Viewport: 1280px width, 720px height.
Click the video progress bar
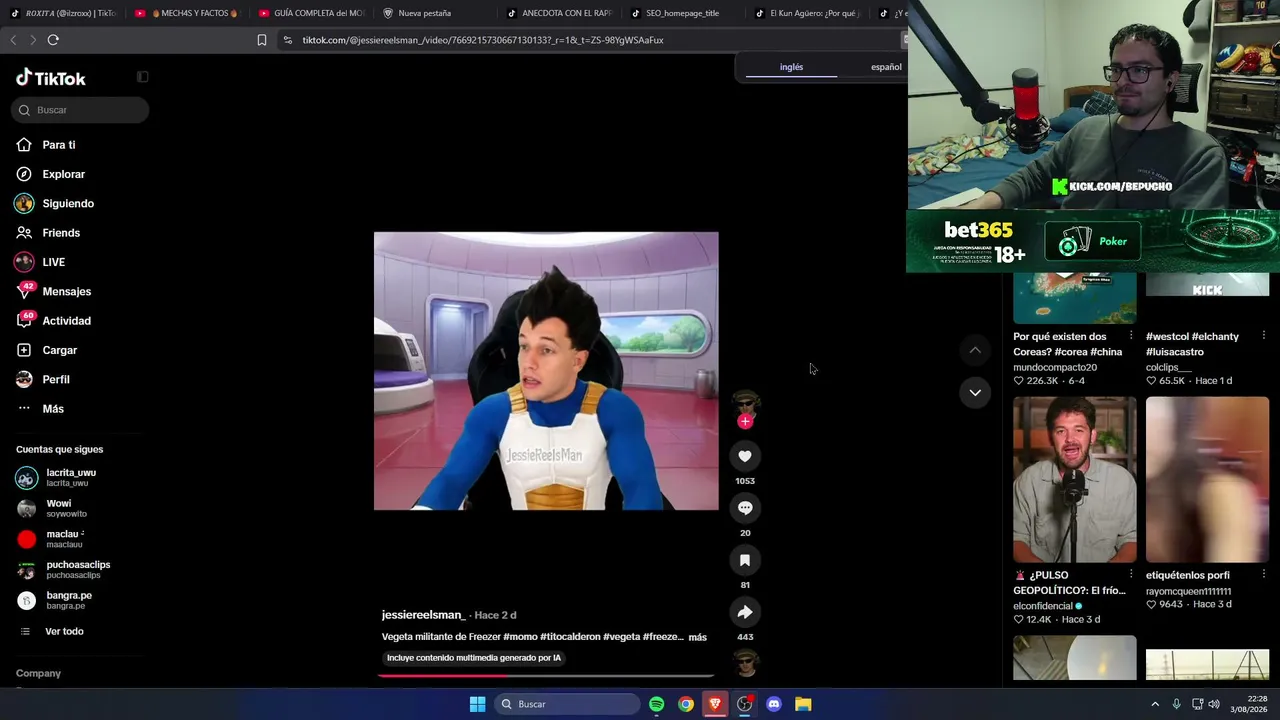[546, 675]
